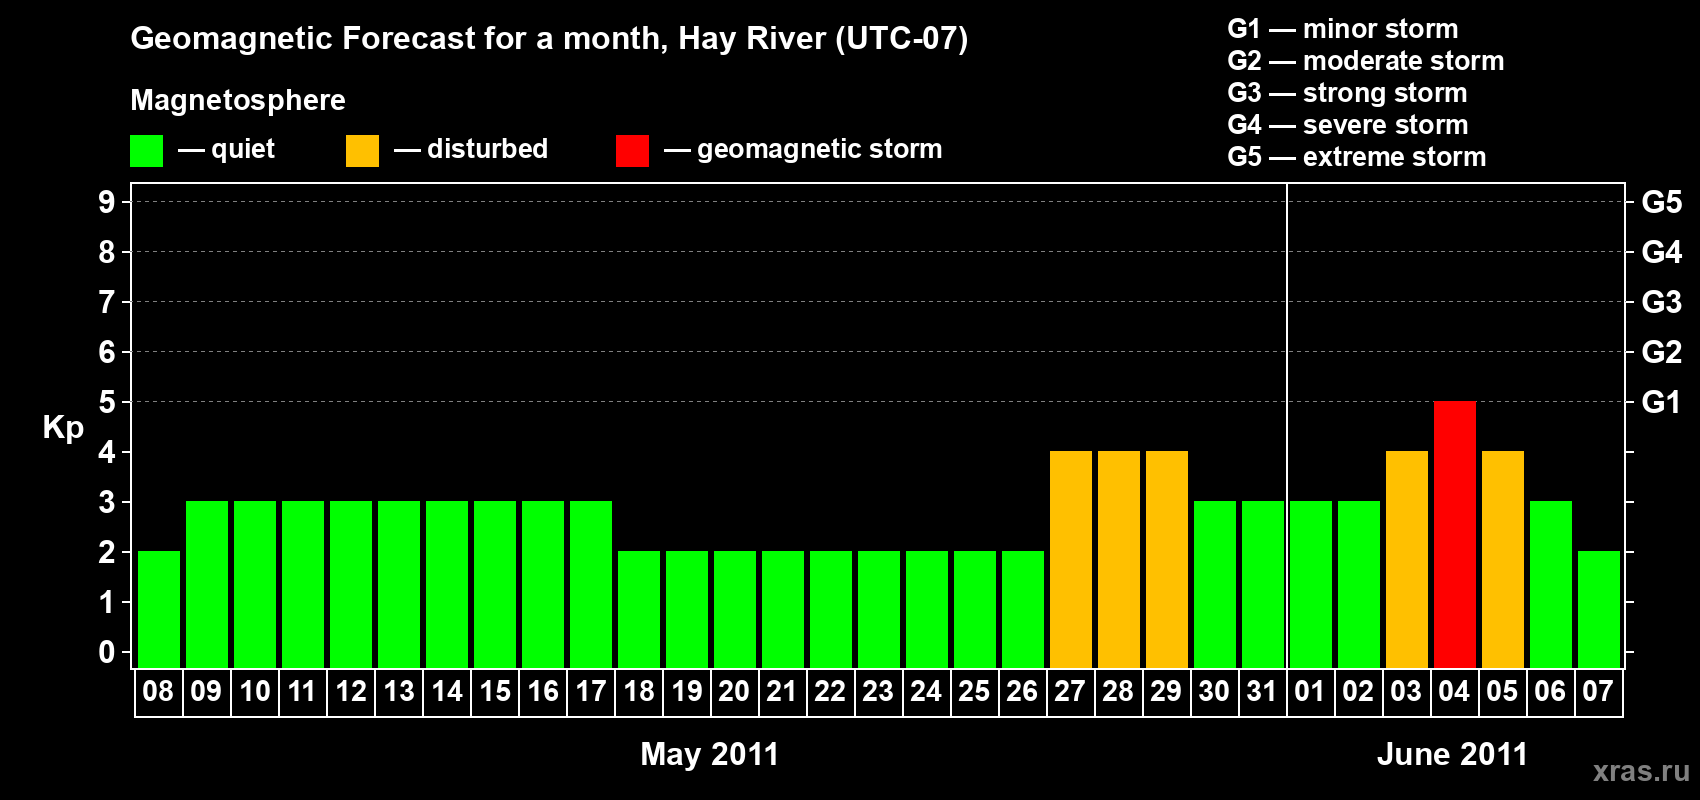Click the date label 26
1700x800 pixels.
click(1022, 691)
